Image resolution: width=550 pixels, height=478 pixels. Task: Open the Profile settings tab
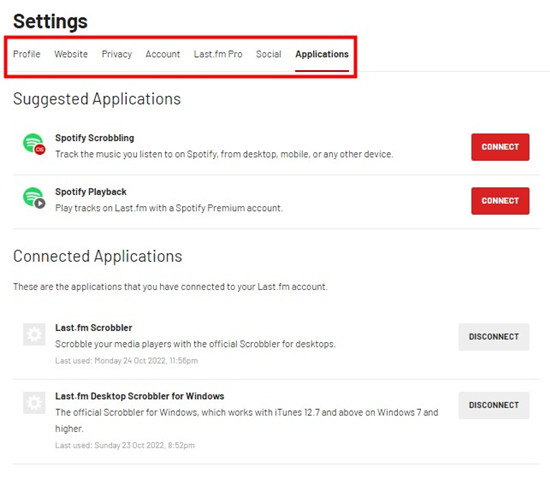[27, 54]
